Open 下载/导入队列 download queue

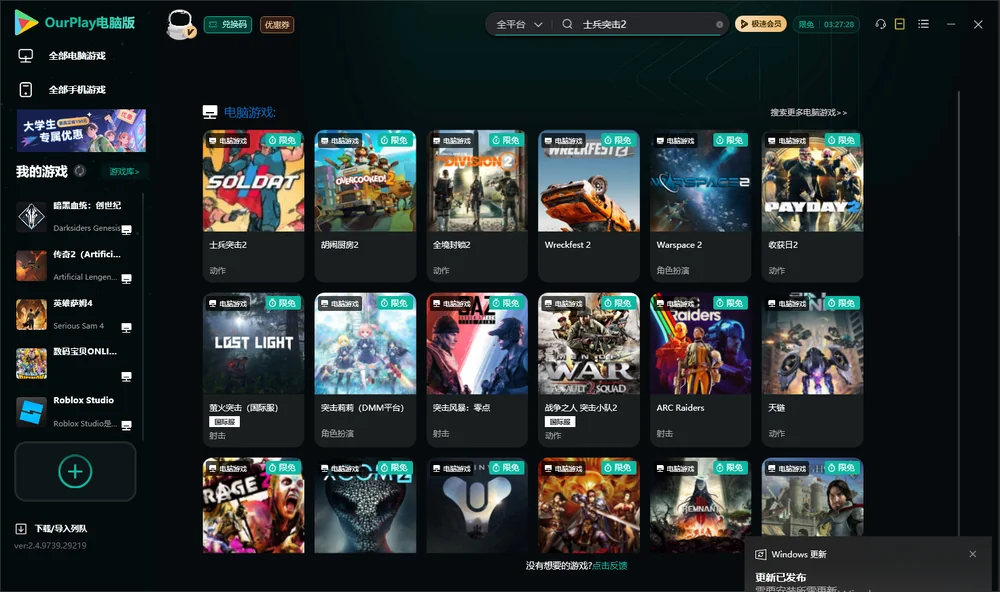click(52, 529)
